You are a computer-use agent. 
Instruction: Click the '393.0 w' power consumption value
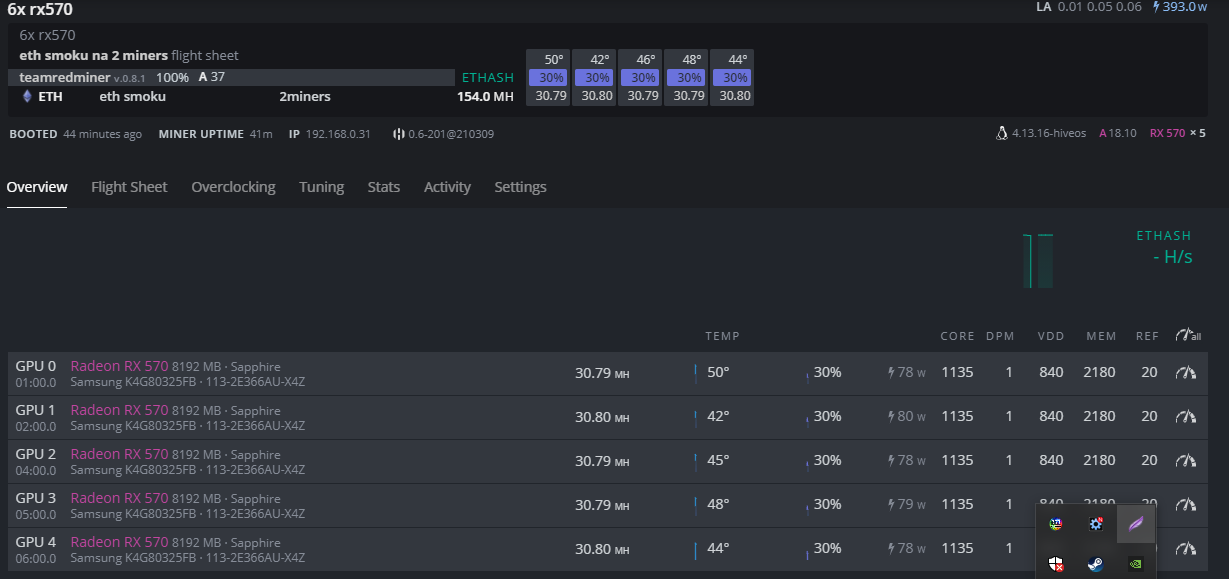1185,7
